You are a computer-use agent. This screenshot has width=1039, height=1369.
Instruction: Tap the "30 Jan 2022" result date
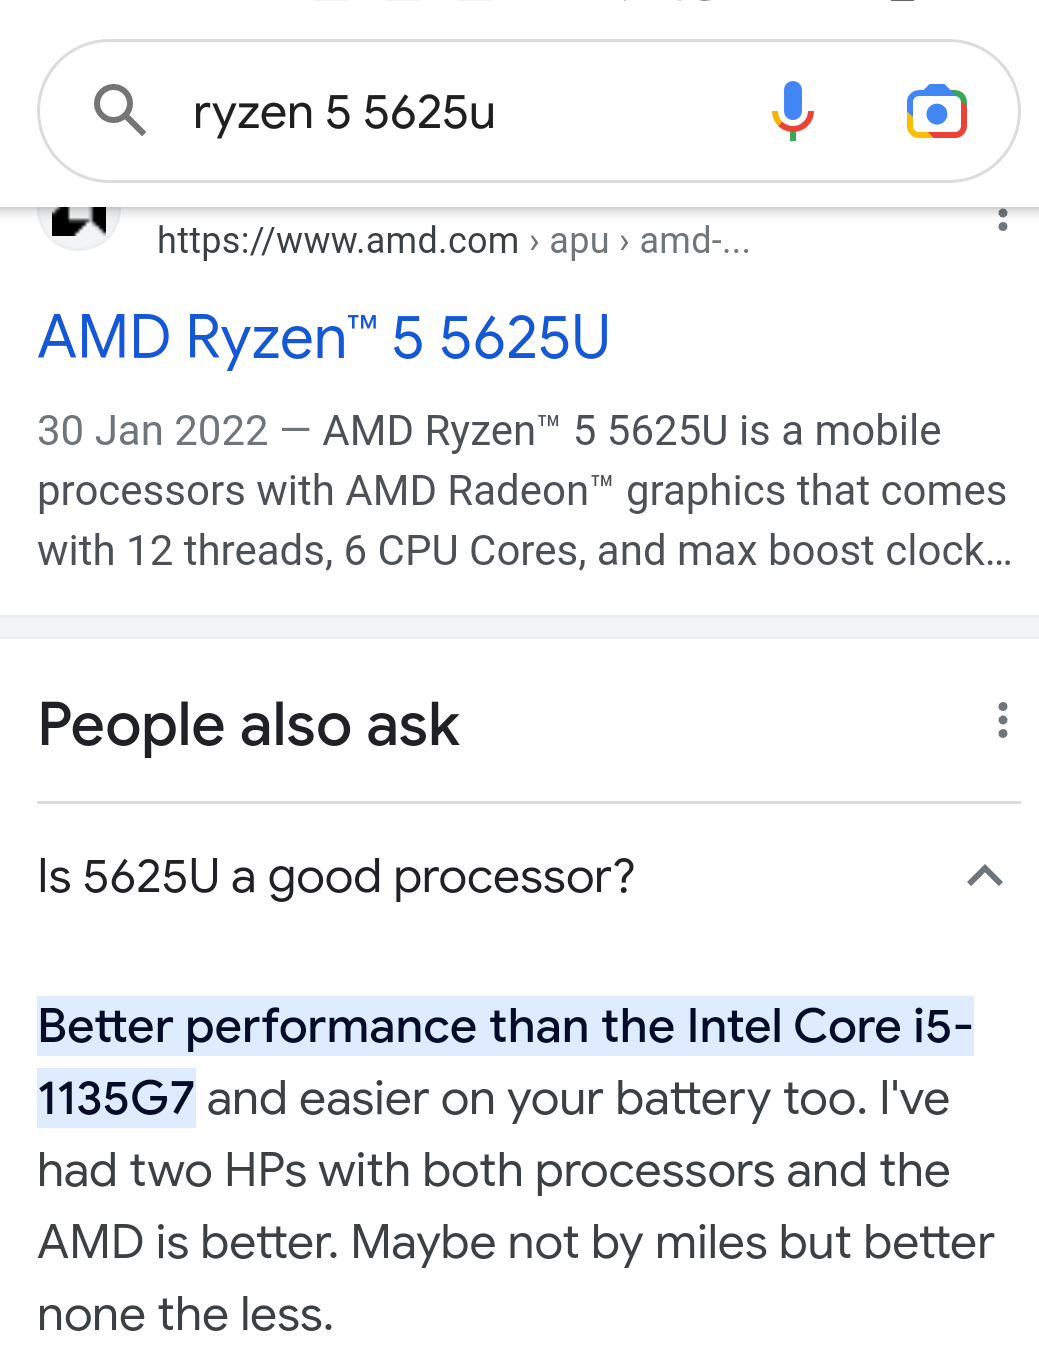(153, 431)
